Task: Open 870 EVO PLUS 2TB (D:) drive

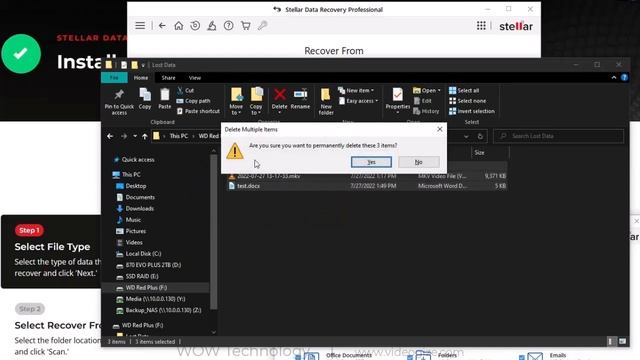Action: pos(153,265)
